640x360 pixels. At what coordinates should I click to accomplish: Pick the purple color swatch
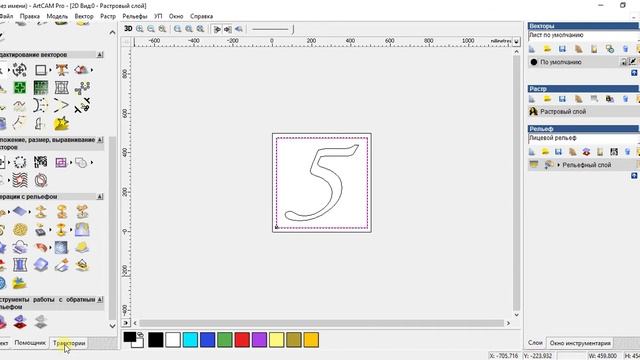(x=259, y=340)
